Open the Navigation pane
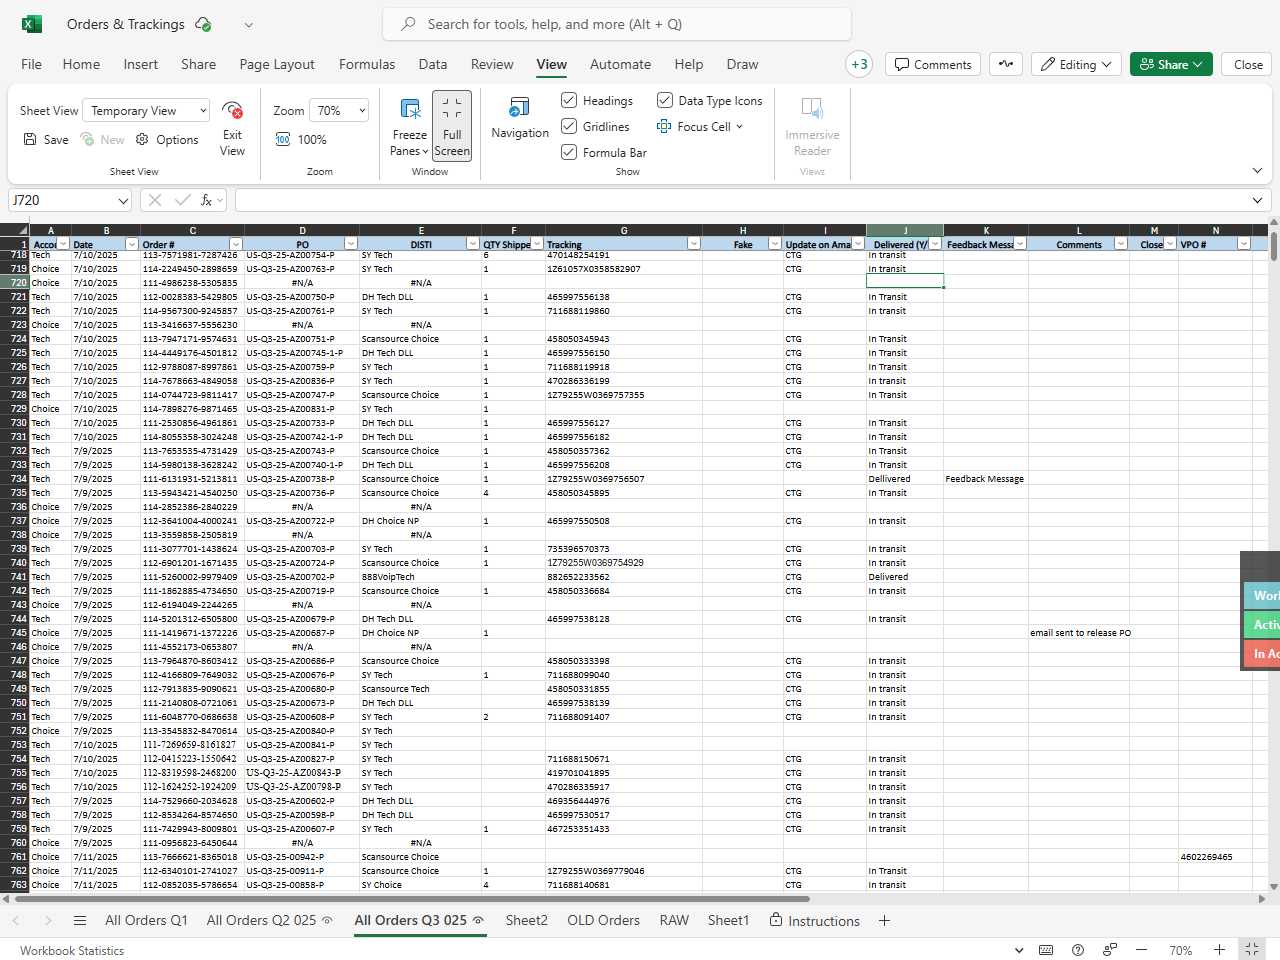Image resolution: width=1280 pixels, height=960 pixels. [x=520, y=118]
